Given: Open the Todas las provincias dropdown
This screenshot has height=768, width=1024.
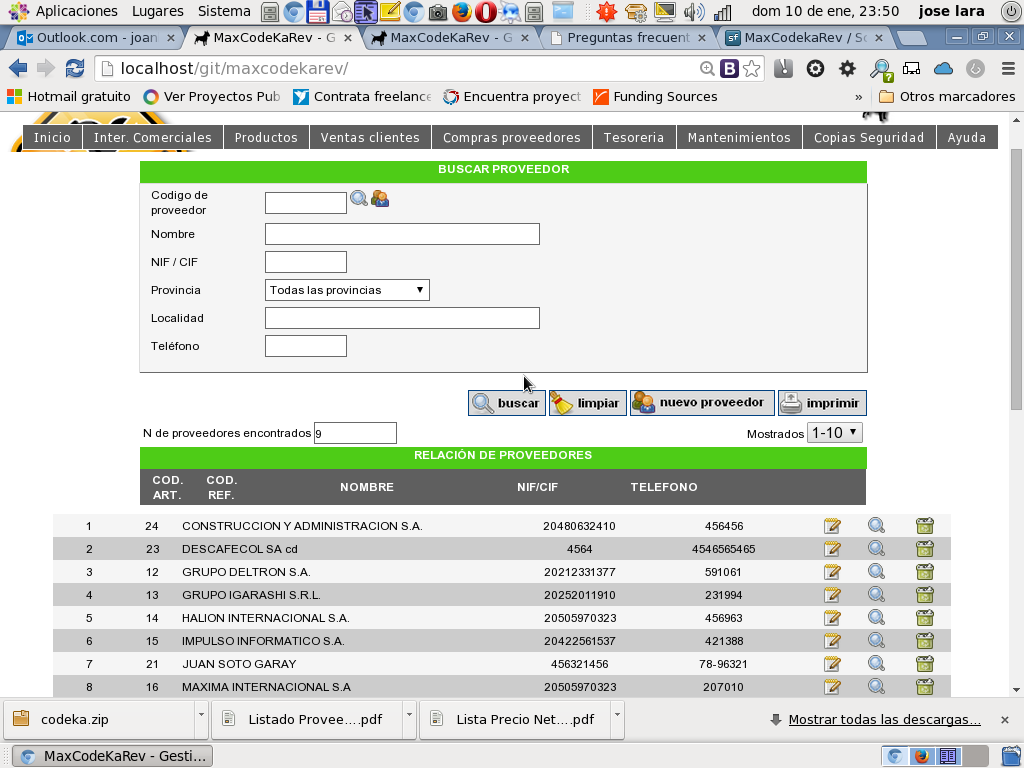Looking at the screenshot, I should [x=345, y=289].
